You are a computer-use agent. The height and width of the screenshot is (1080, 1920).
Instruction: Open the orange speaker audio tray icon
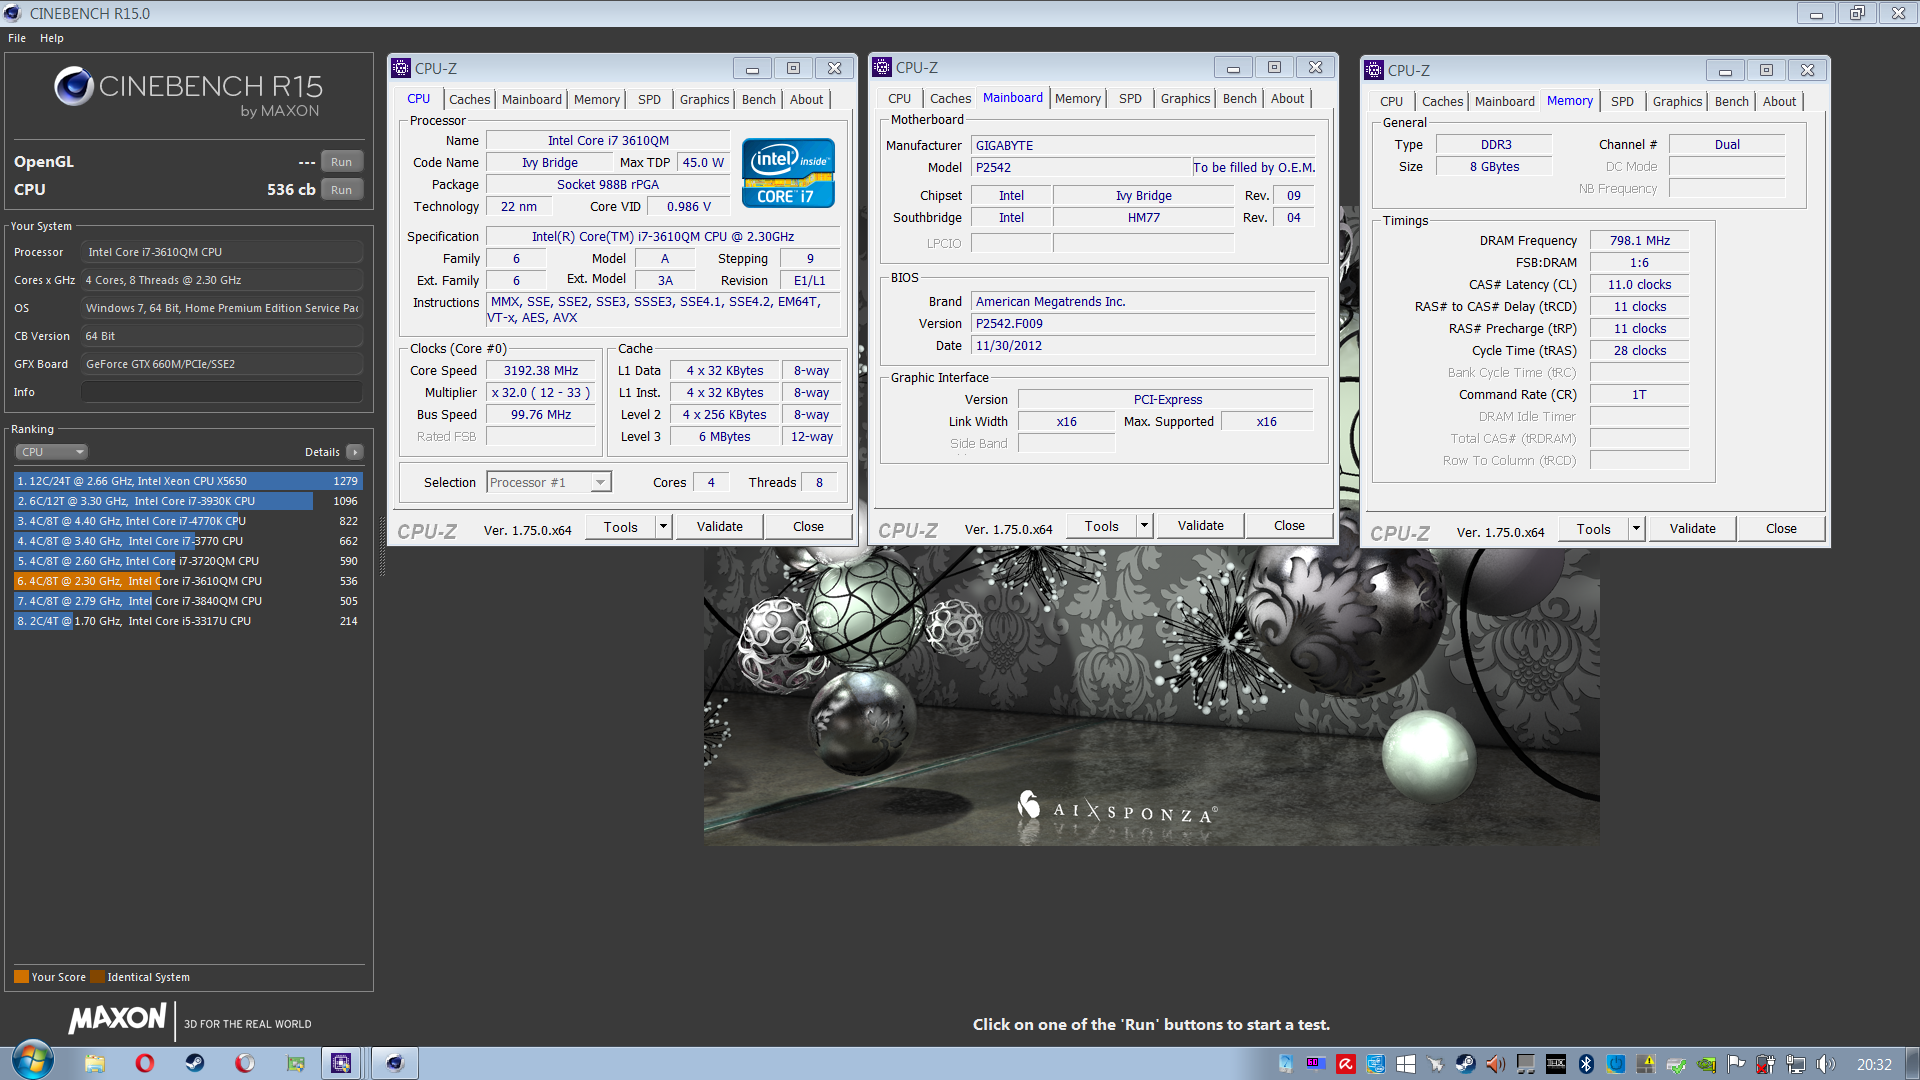(1496, 1064)
